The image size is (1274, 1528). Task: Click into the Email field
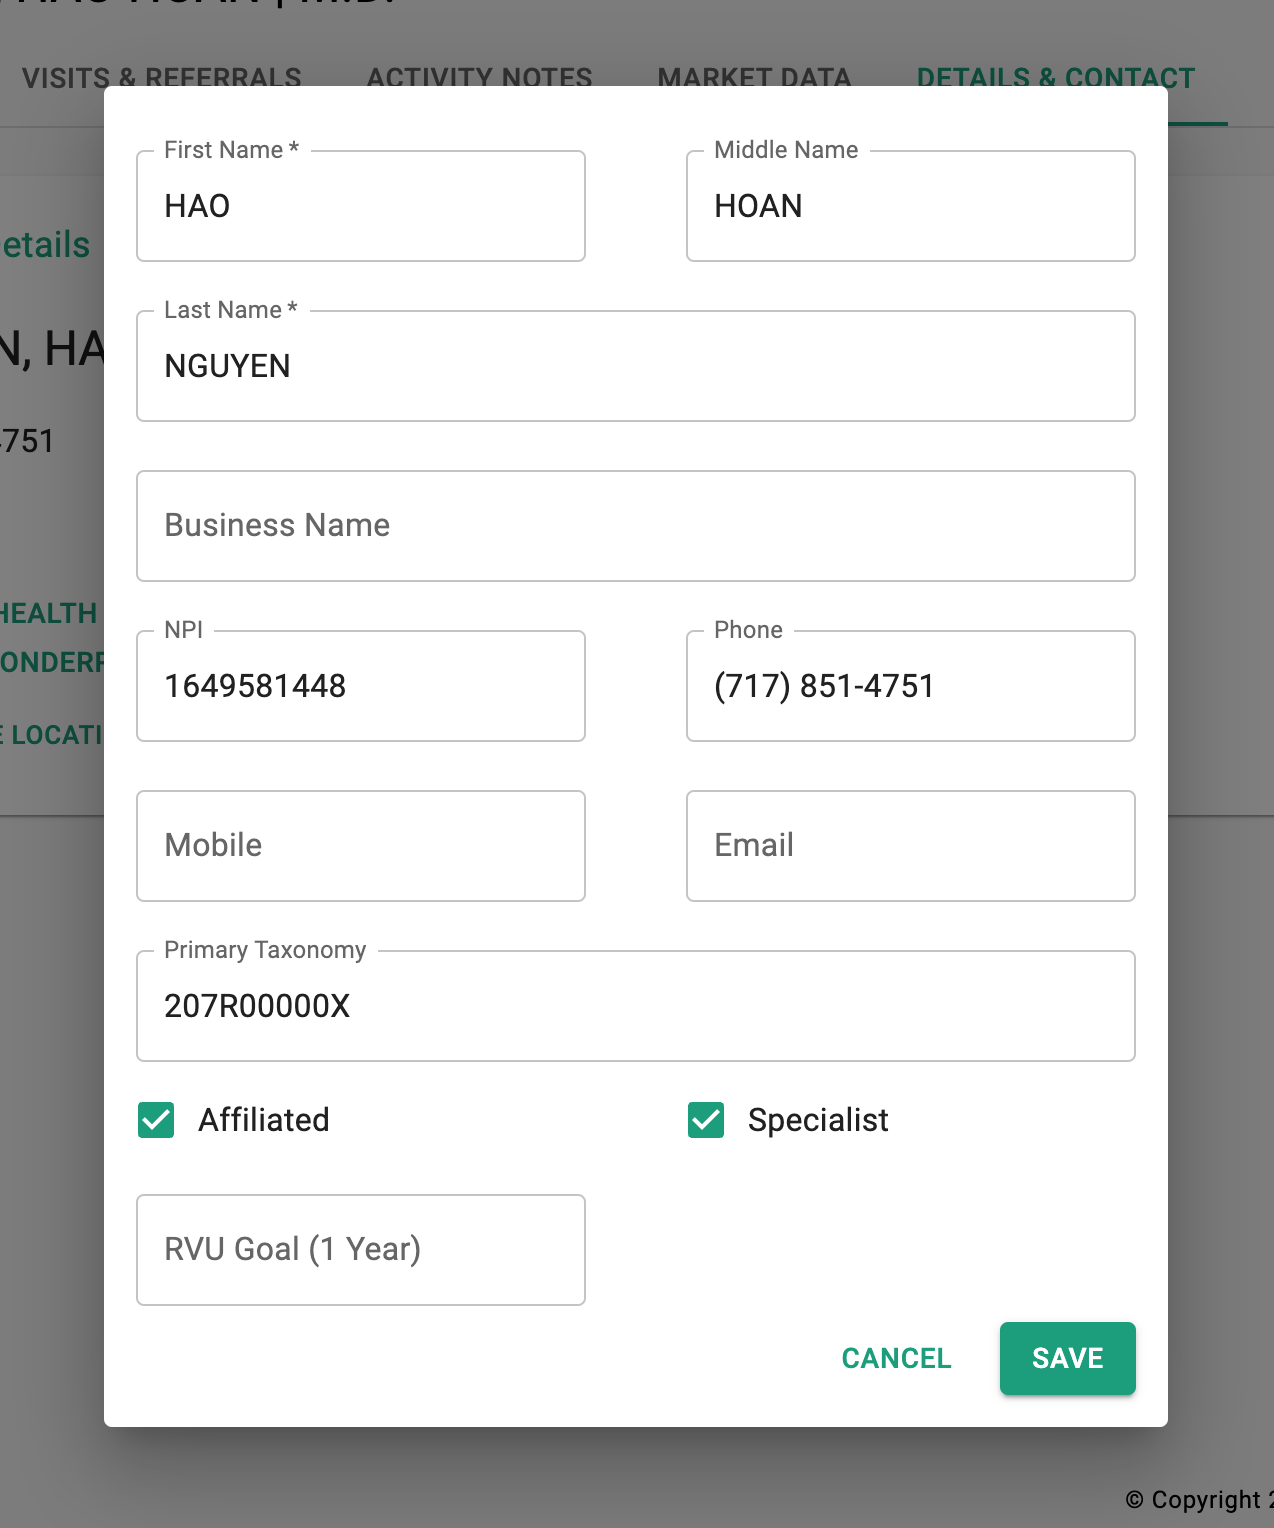tap(911, 846)
